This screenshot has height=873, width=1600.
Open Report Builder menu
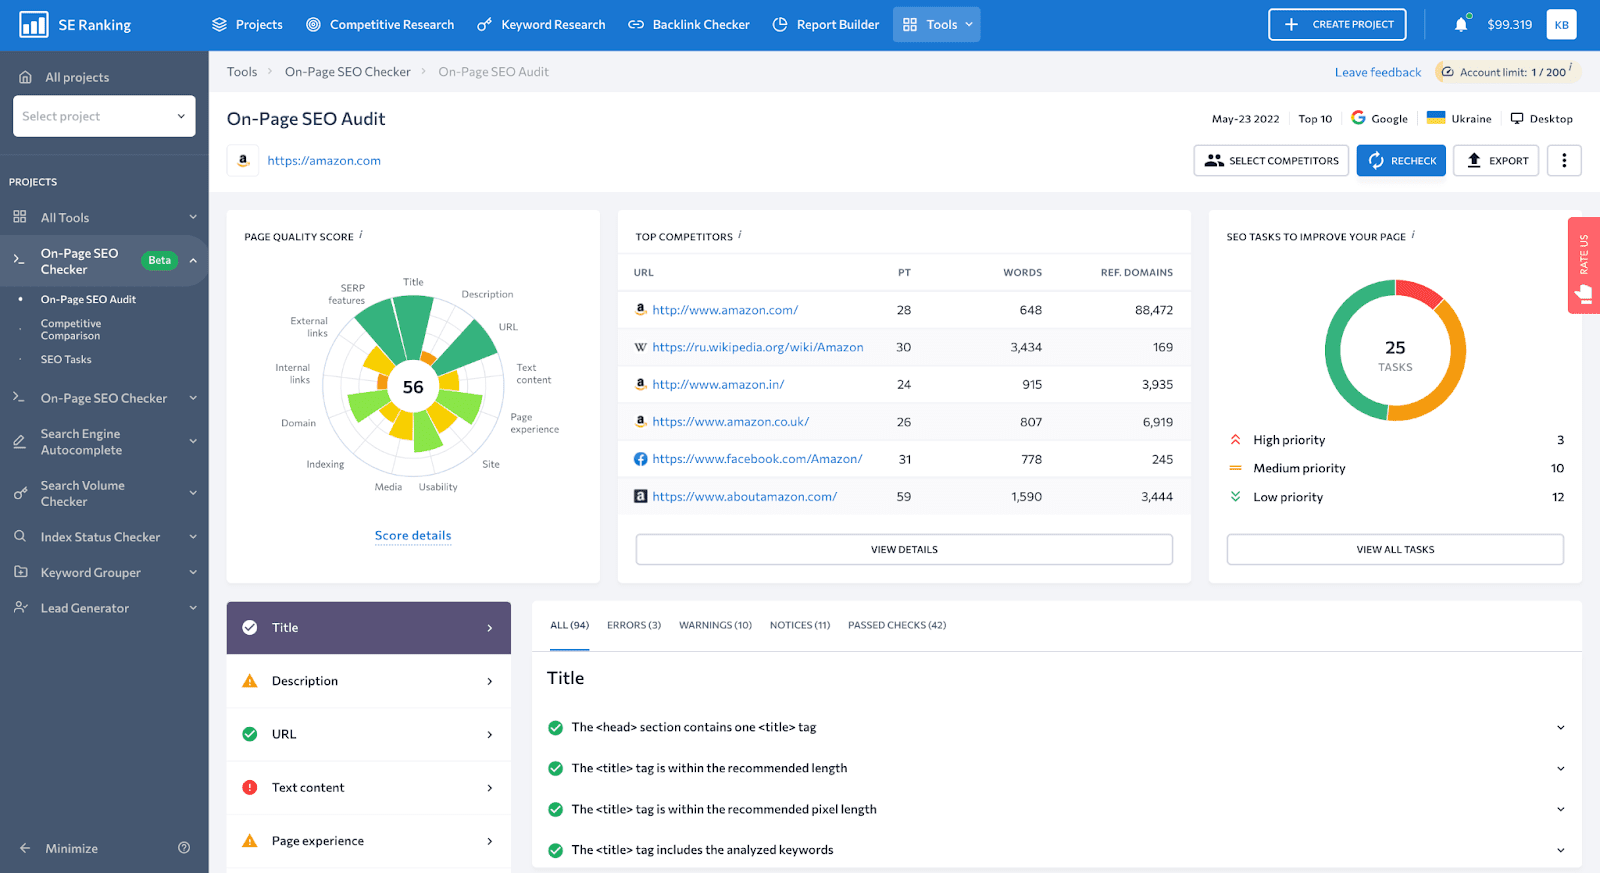tap(826, 24)
